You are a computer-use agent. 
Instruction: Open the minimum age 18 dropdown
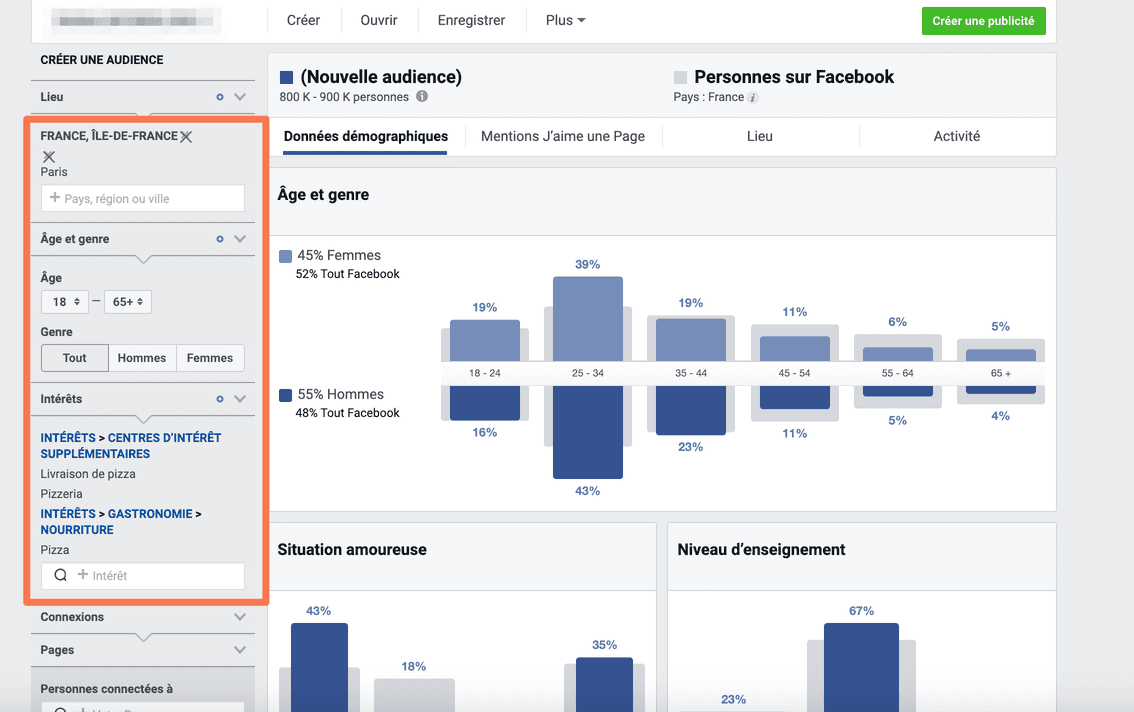66,302
